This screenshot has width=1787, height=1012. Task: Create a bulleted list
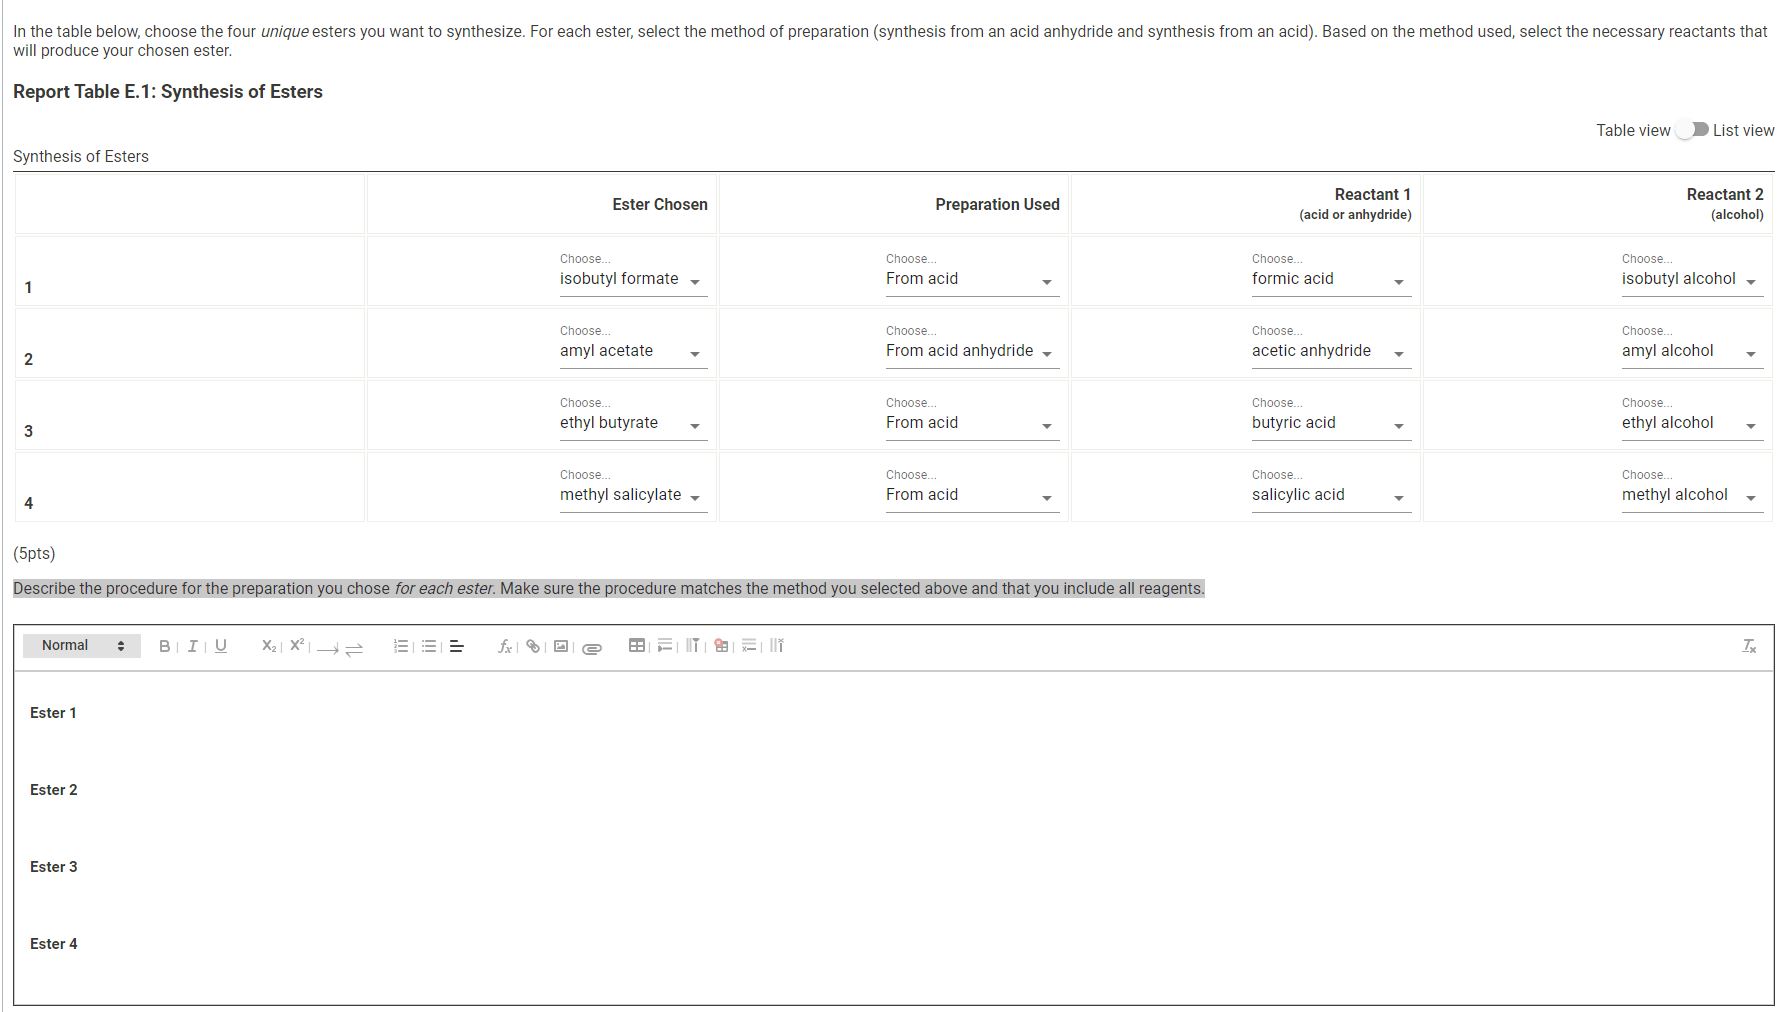pyautogui.click(x=429, y=645)
